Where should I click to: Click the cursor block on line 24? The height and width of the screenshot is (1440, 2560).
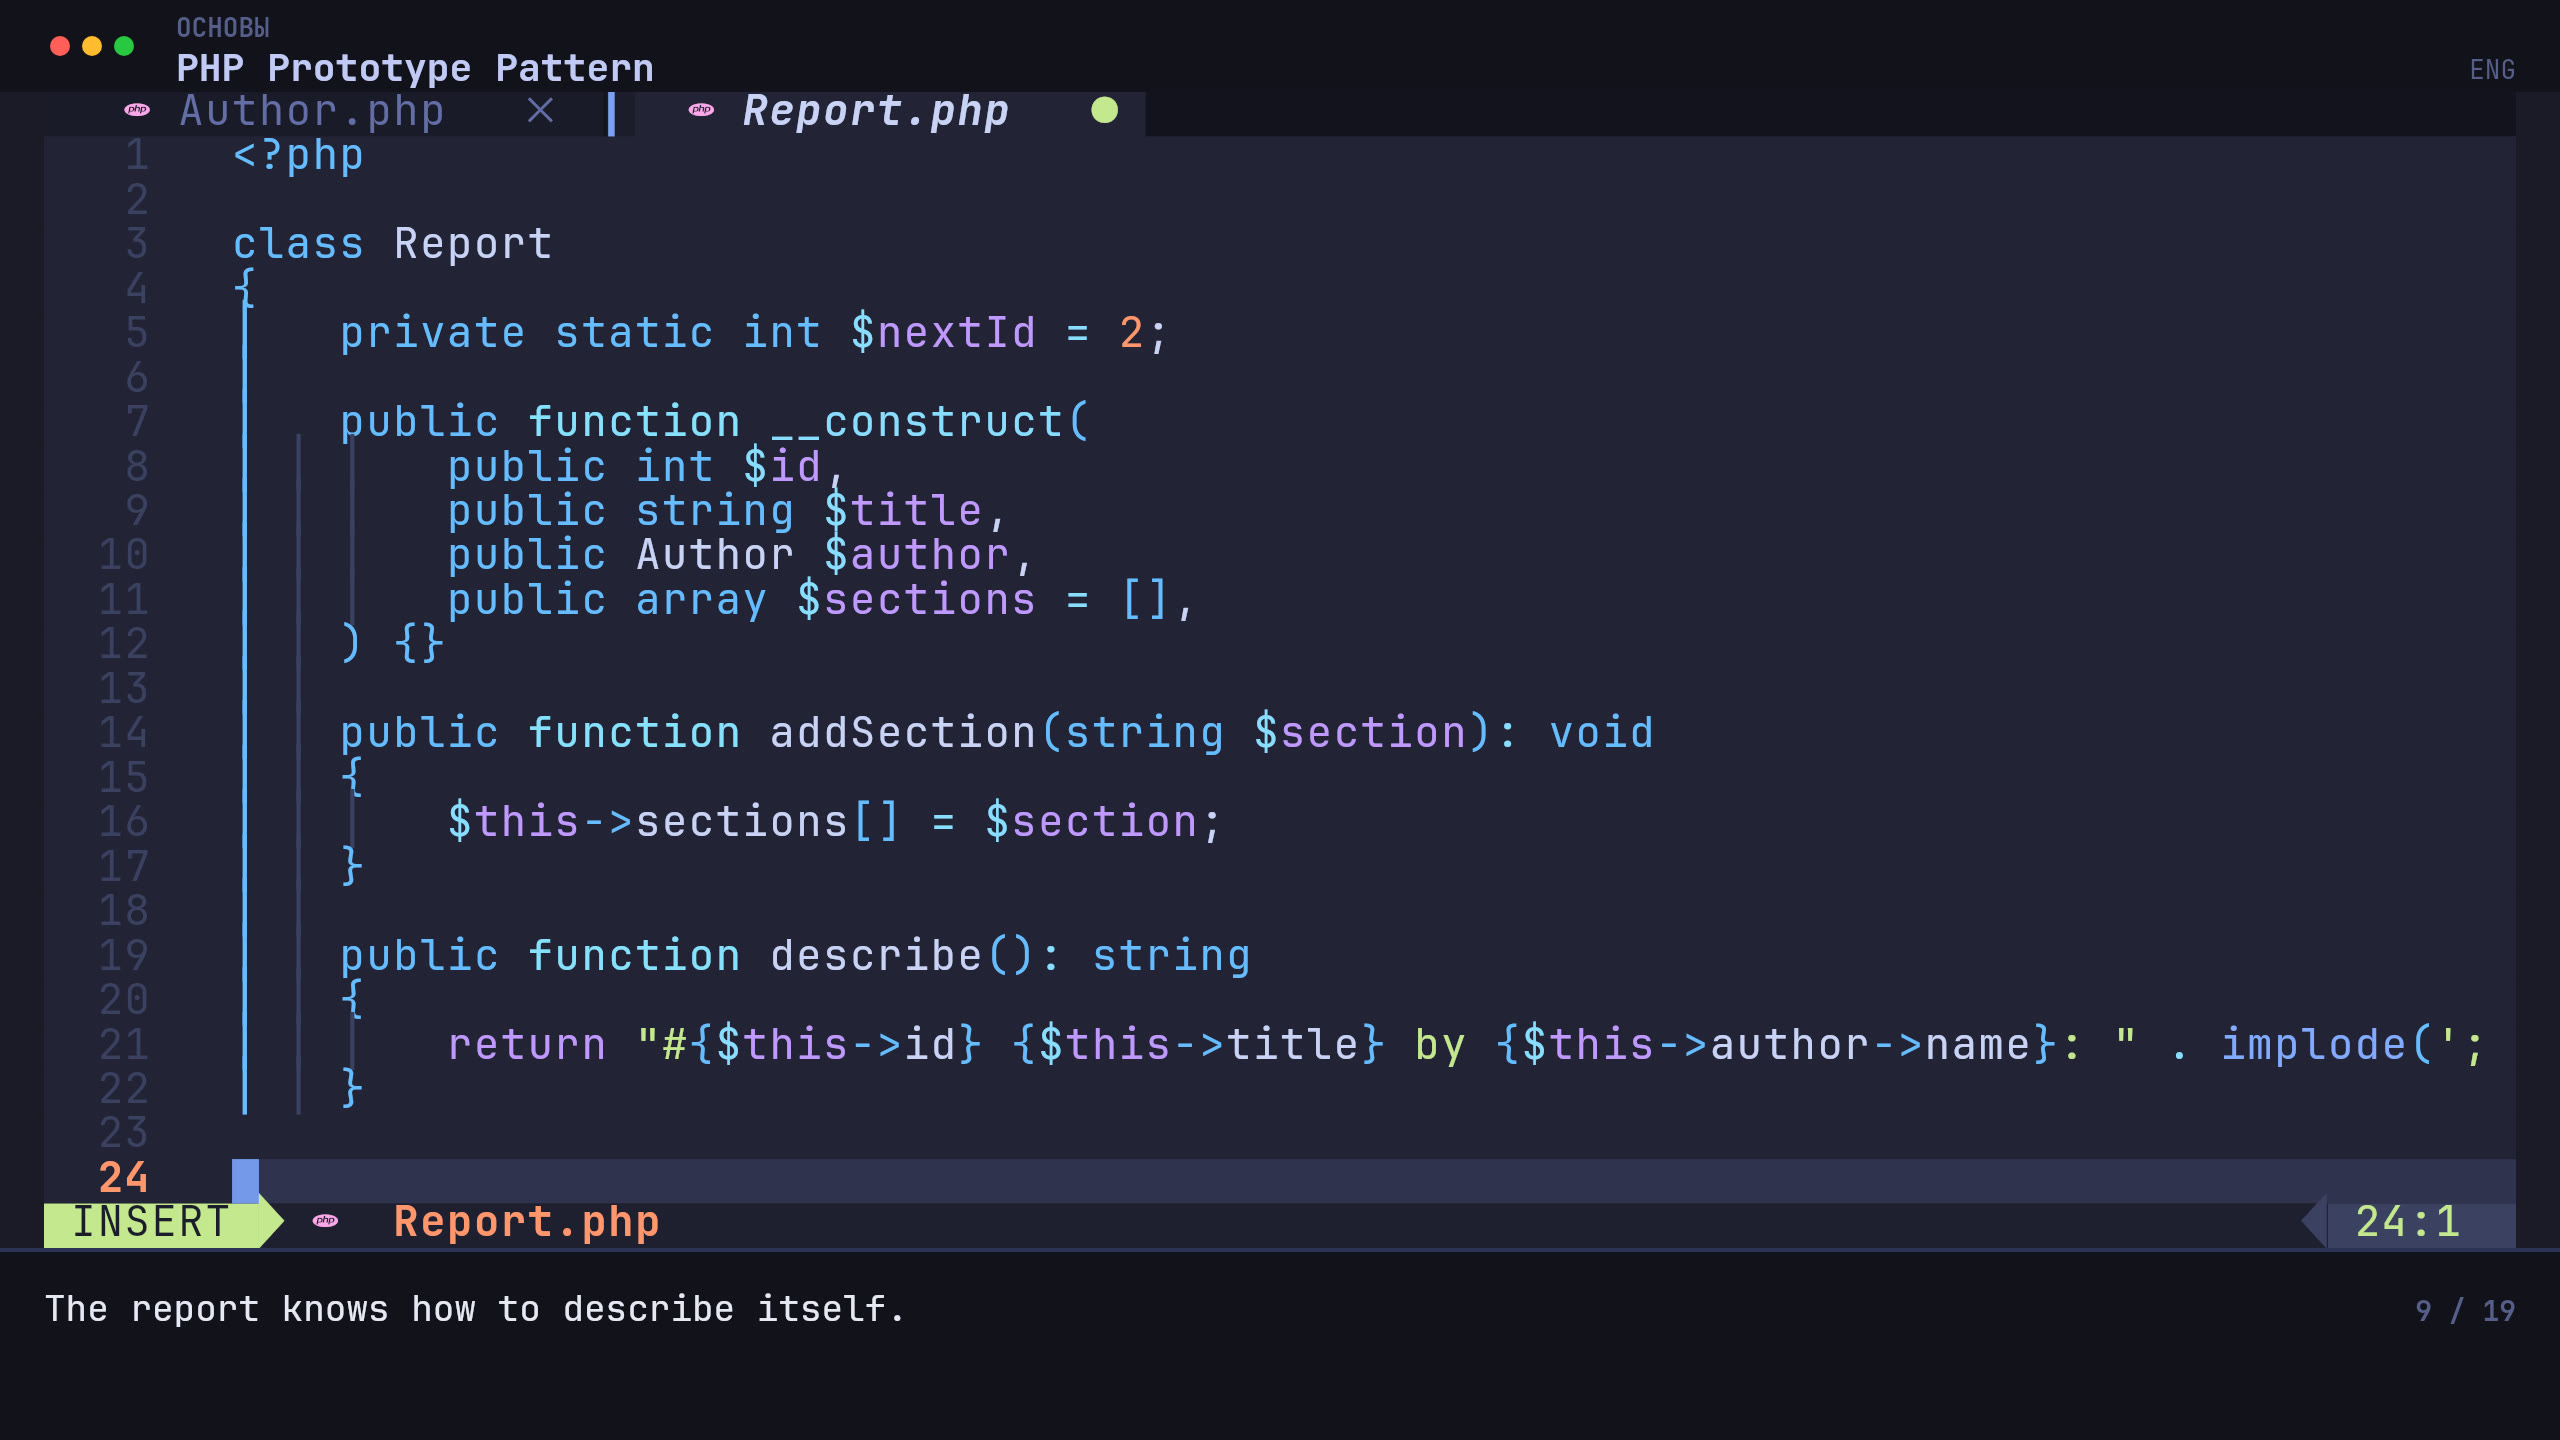(x=245, y=1181)
